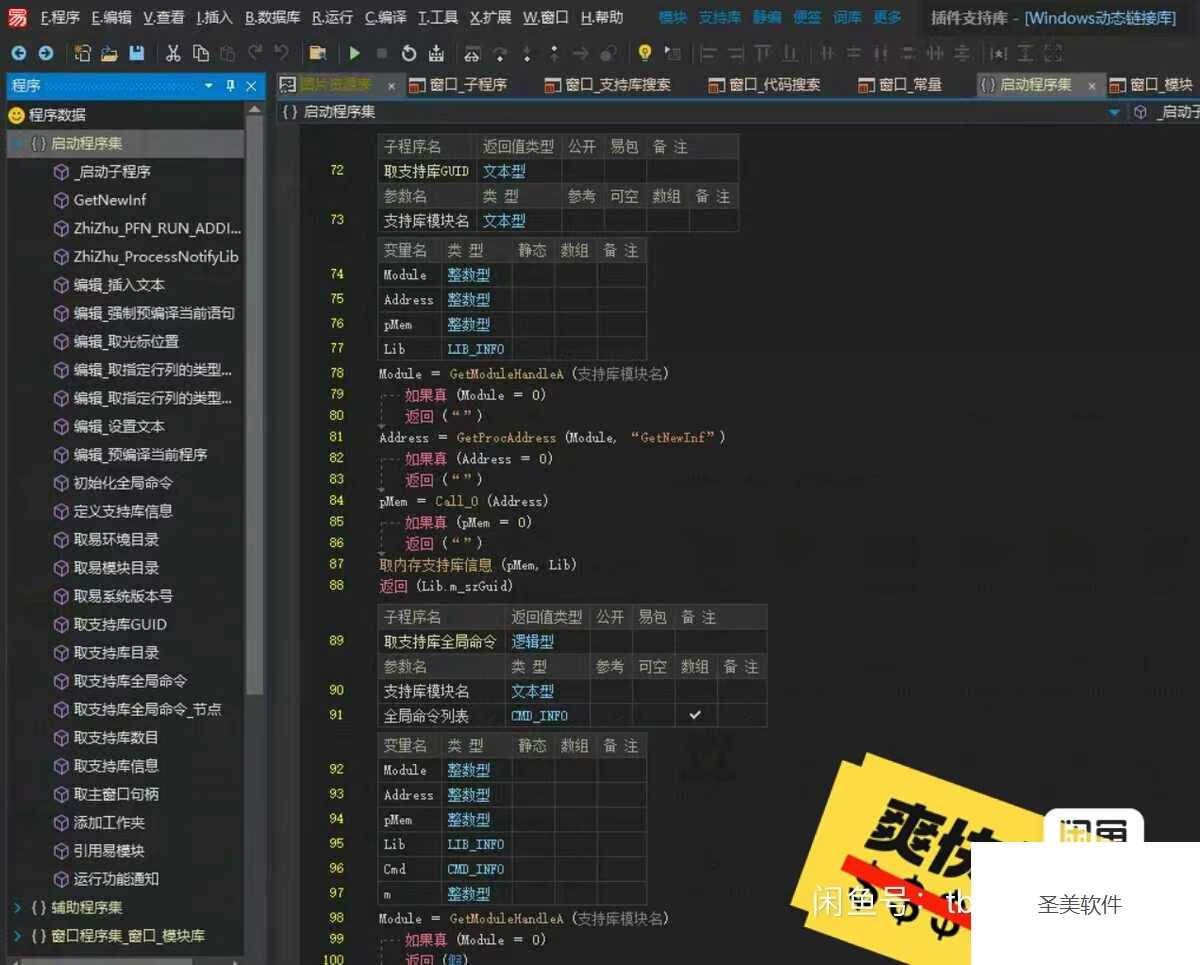Expand the 辅助程序集 tree node

[x=17, y=908]
